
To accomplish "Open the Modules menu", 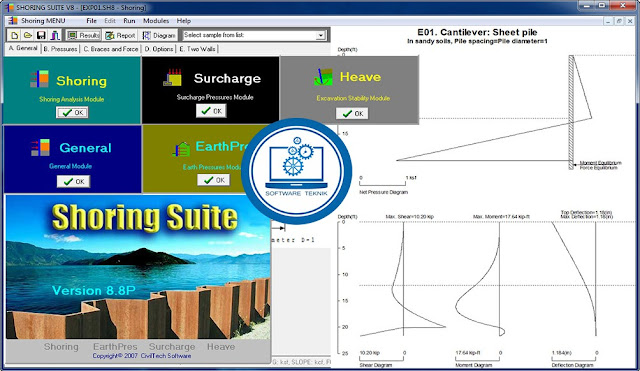I will coord(156,21).
